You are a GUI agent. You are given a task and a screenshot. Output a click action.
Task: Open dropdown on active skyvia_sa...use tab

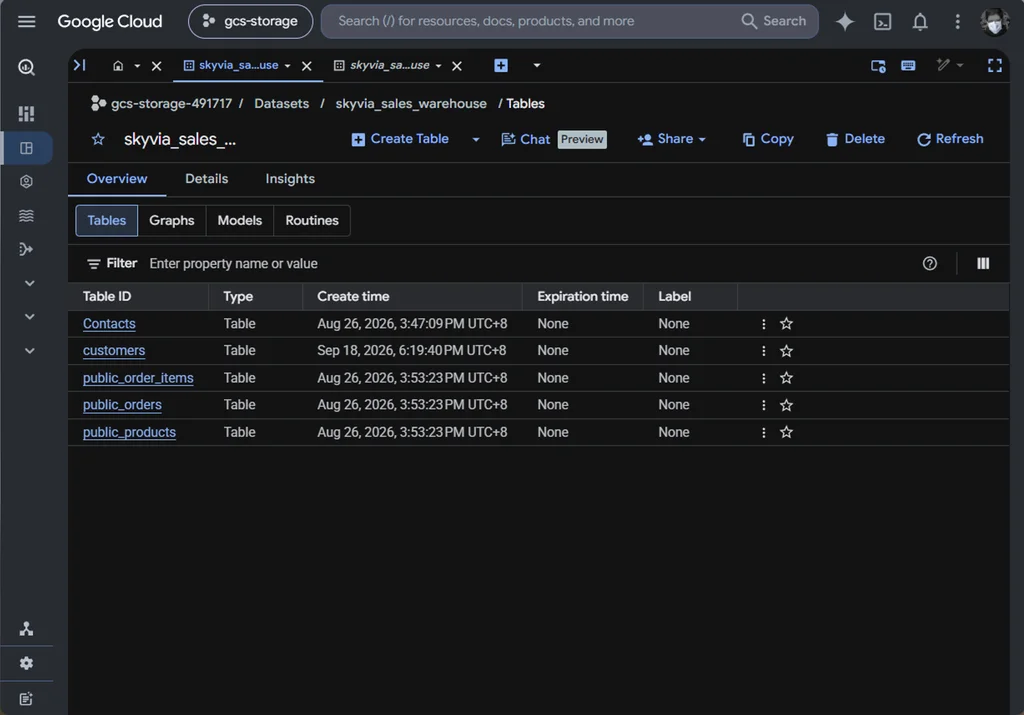click(287, 66)
